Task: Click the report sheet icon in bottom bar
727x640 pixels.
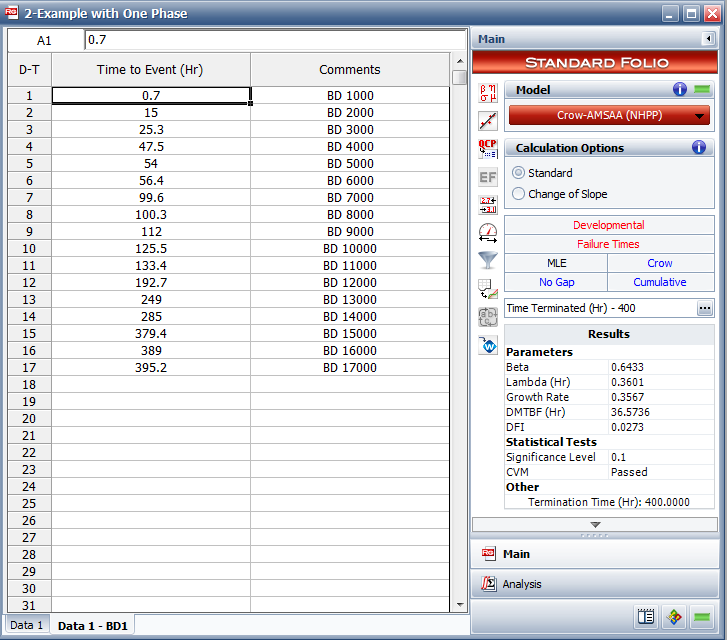Action: pos(646,617)
